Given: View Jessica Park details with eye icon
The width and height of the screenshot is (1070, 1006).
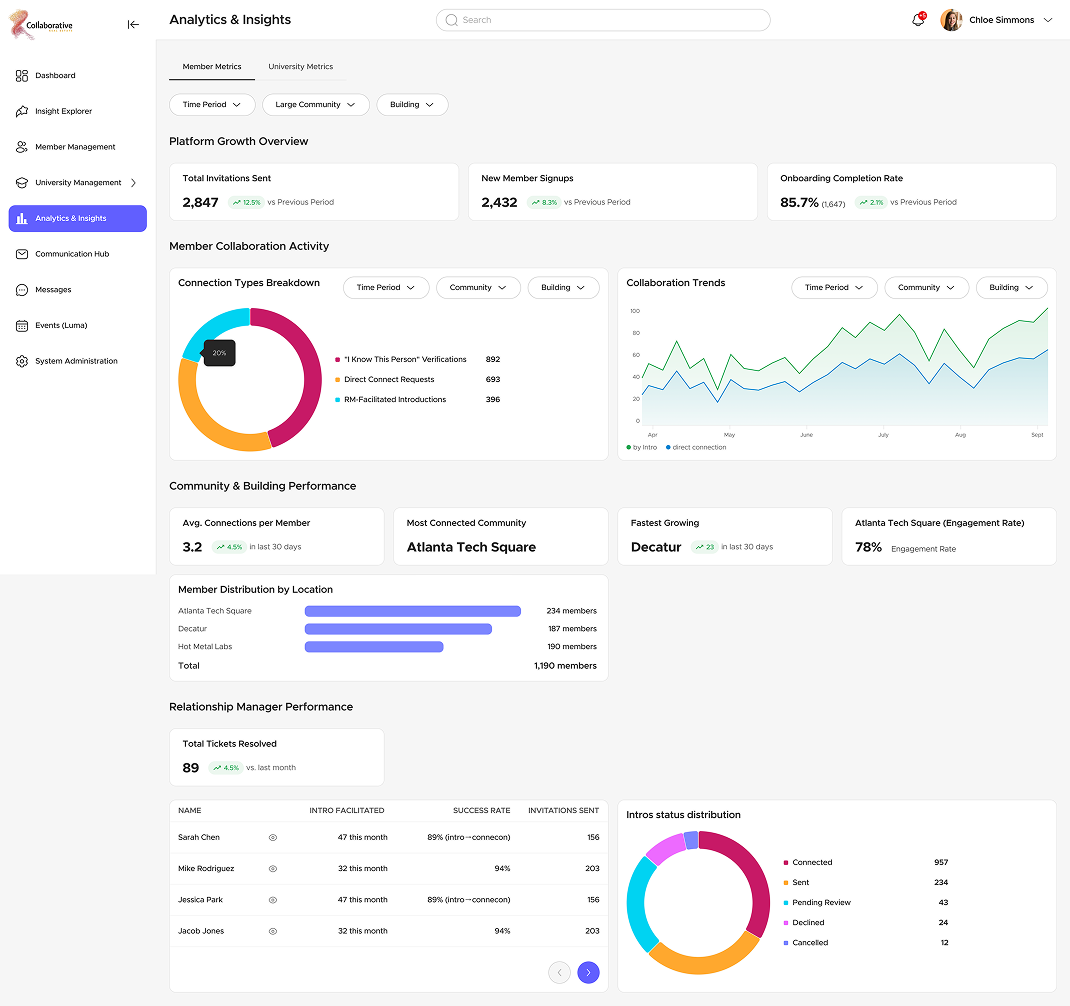Looking at the screenshot, I should [273, 900].
